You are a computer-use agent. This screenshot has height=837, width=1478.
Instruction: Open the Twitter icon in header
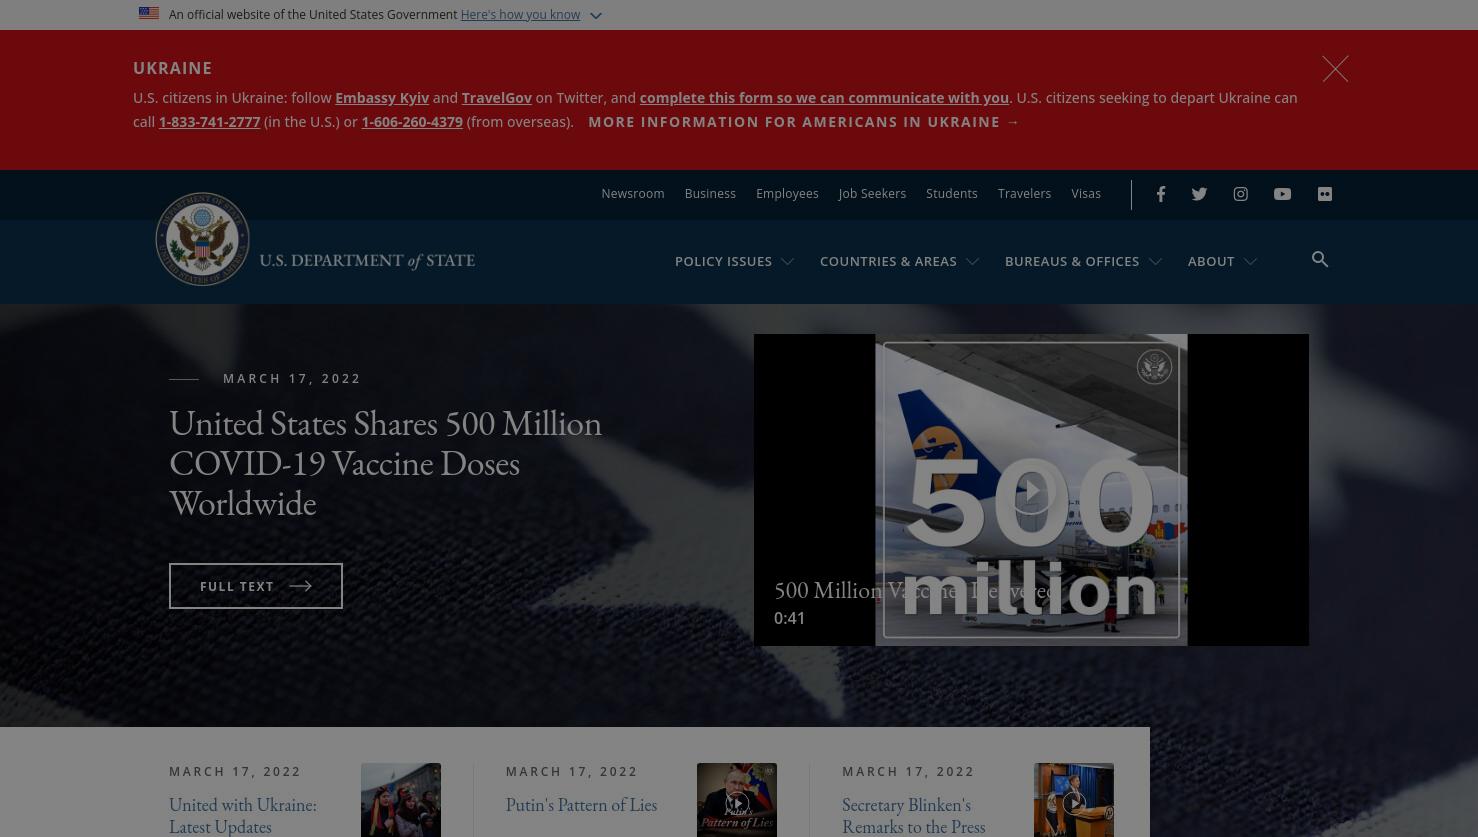point(1199,194)
